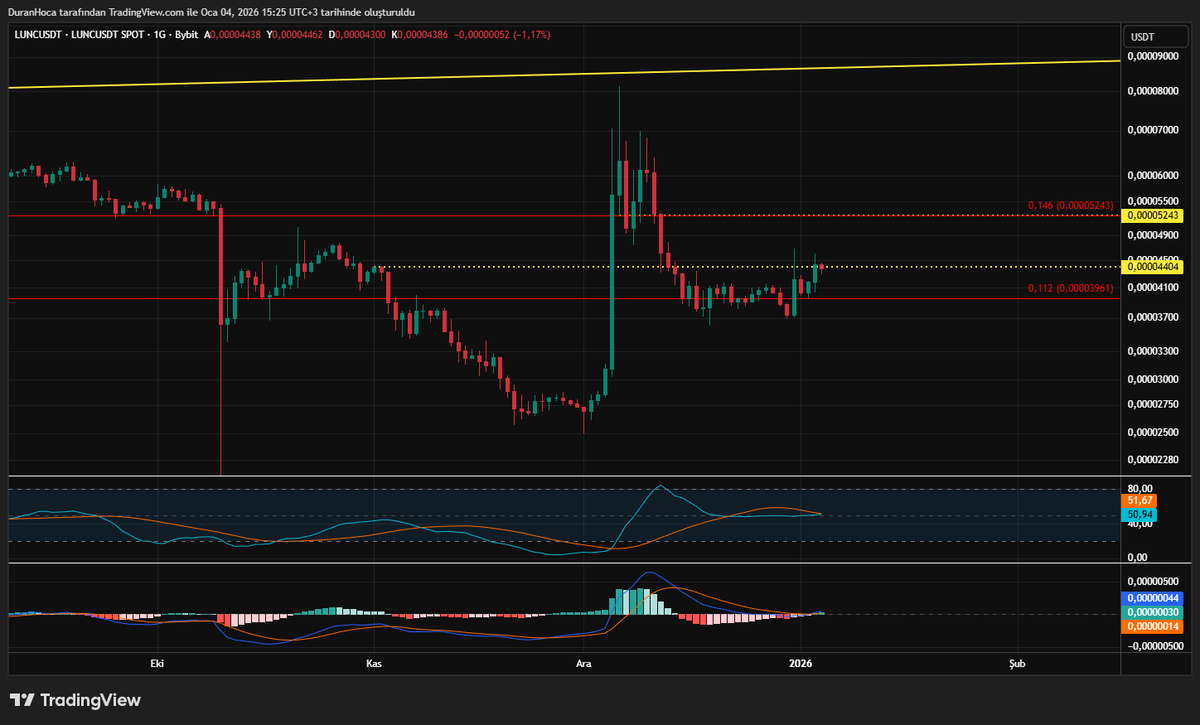Click the 0,00003700 price scale label
The width and height of the screenshot is (1200, 725).
[x=1154, y=317]
